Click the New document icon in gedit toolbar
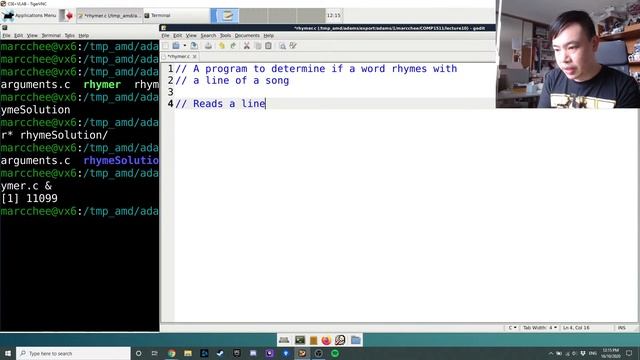The height and width of the screenshot is (360, 640). point(166,46)
